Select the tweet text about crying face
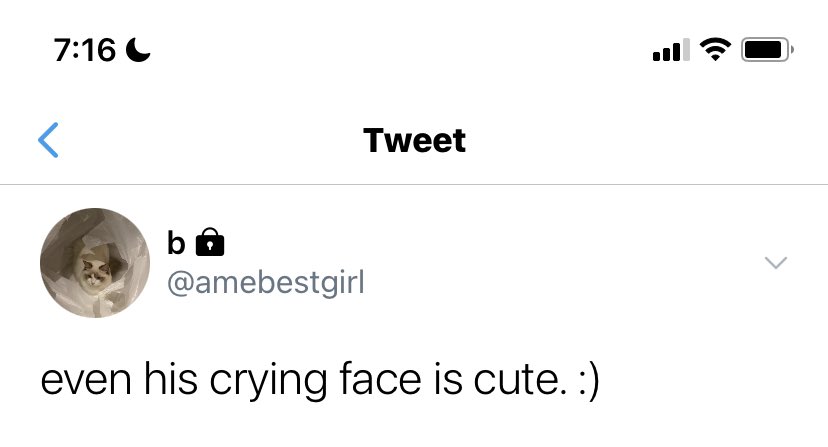This screenshot has width=828, height=447. point(320,379)
